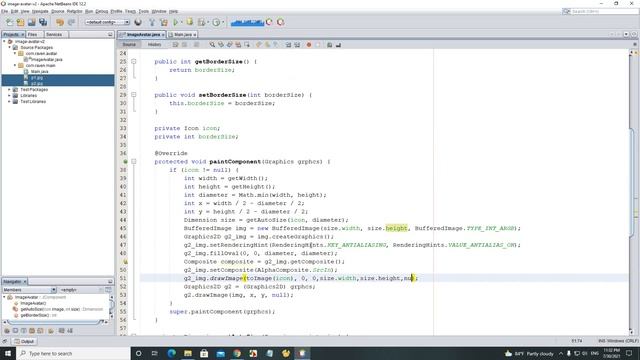The width and height of the screenshot is (640, 360).
Task: Open the Tools menu
Action: [x=144, y=11]
